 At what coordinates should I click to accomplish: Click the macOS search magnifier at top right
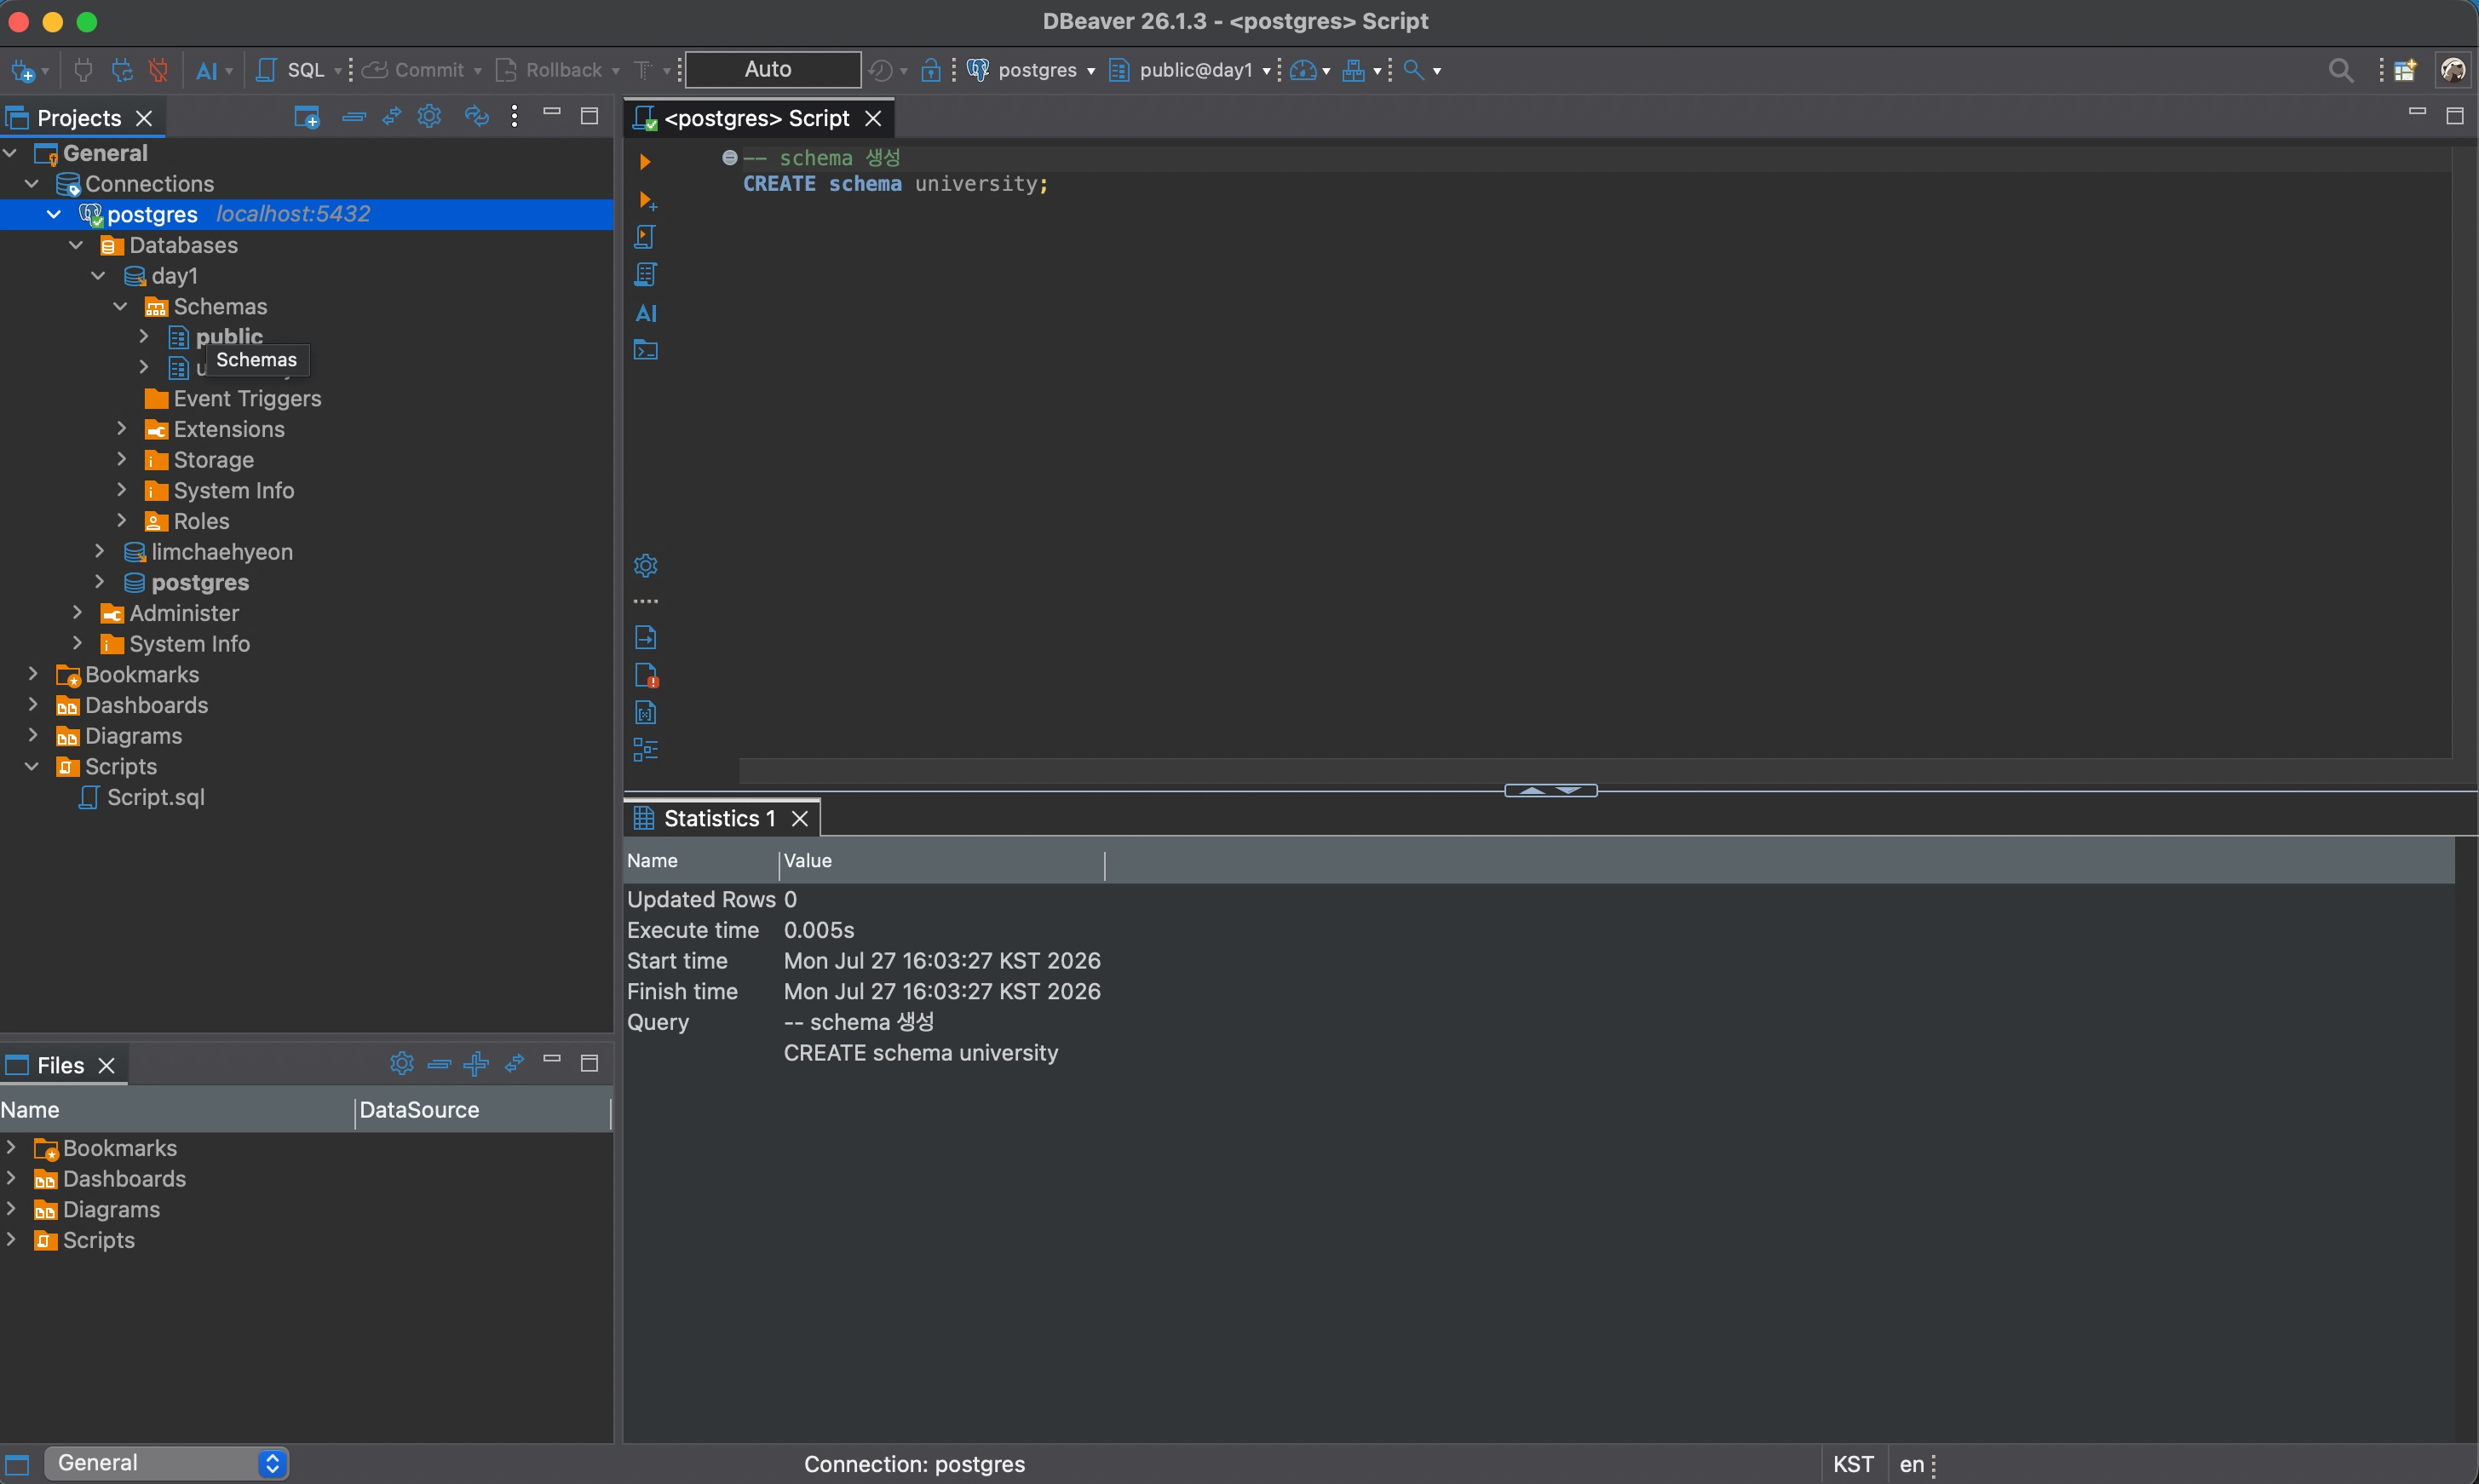[2340, 70]
